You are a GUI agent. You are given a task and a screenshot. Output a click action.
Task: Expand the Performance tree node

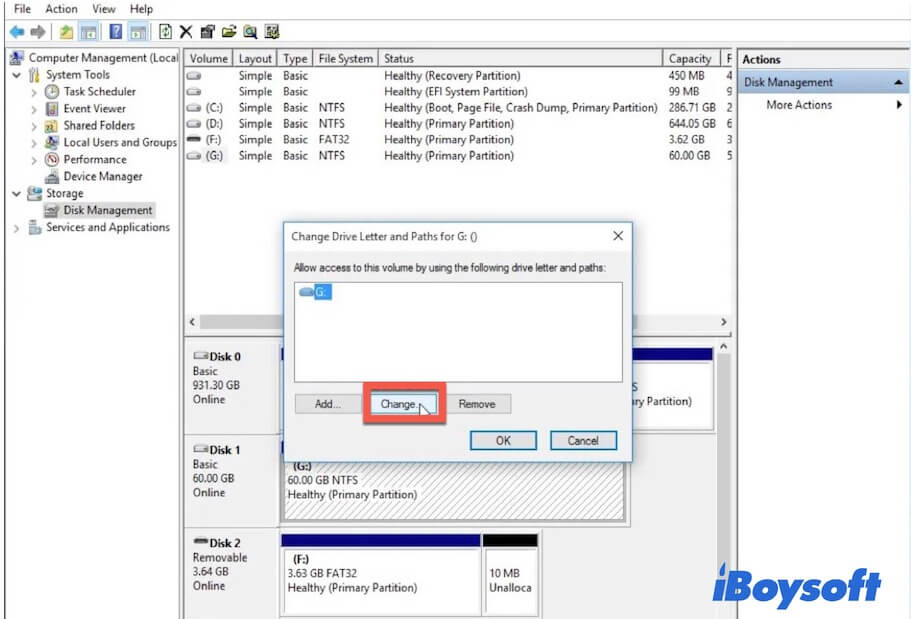34,160
